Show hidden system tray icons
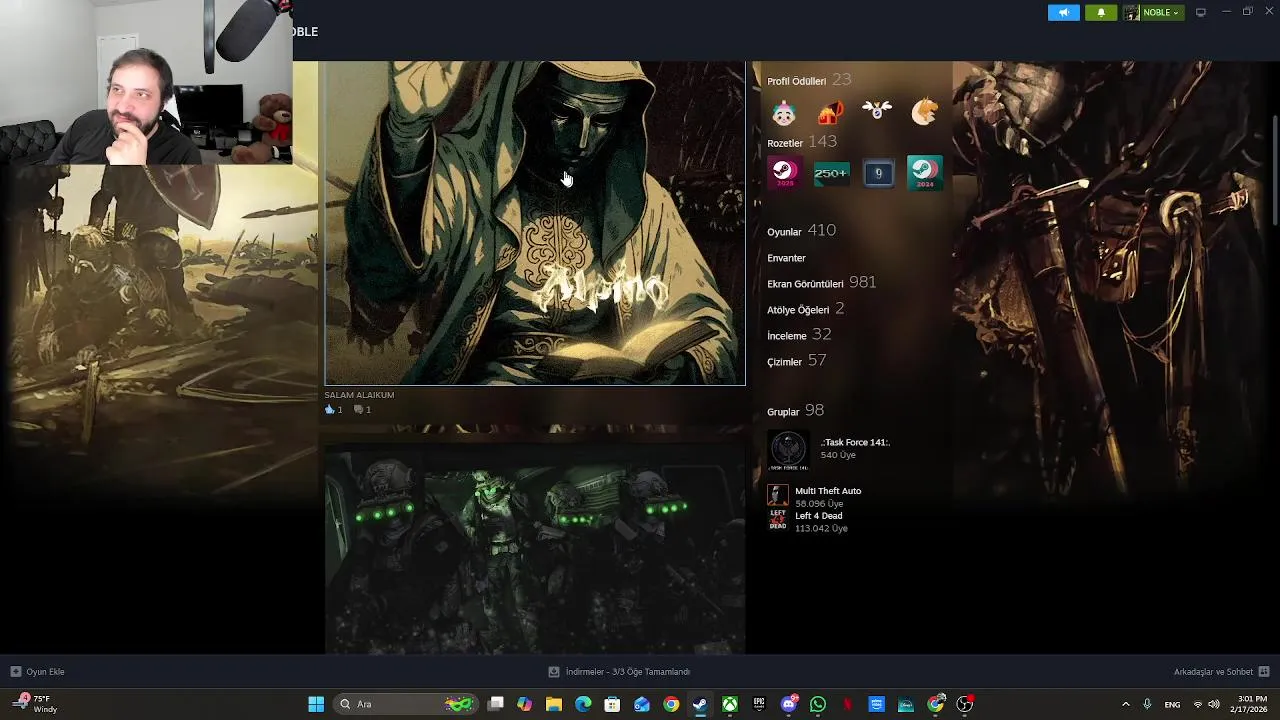This screenshot has width=1280, height=720. click(1125, 704)
